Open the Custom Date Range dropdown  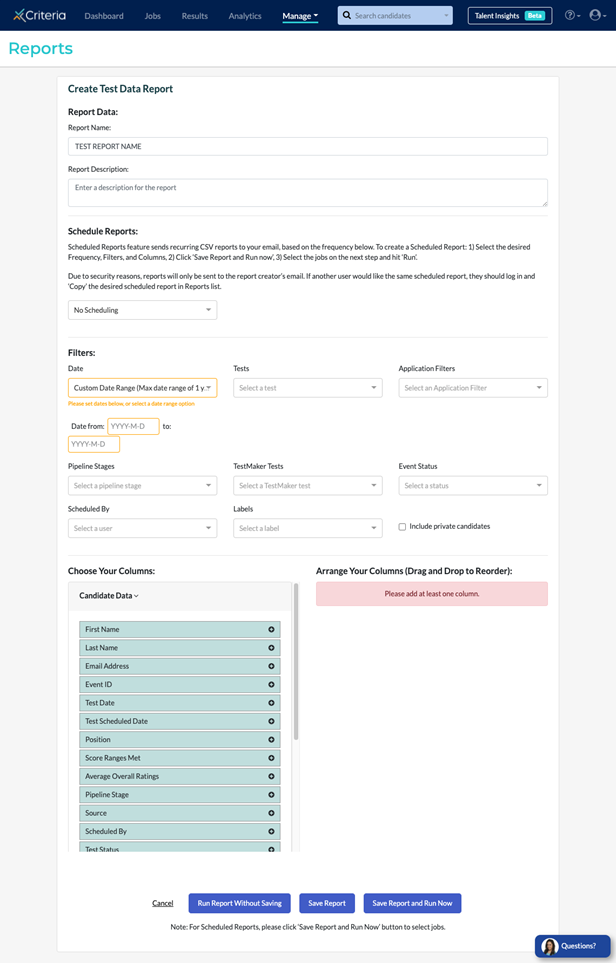(142, 388)
